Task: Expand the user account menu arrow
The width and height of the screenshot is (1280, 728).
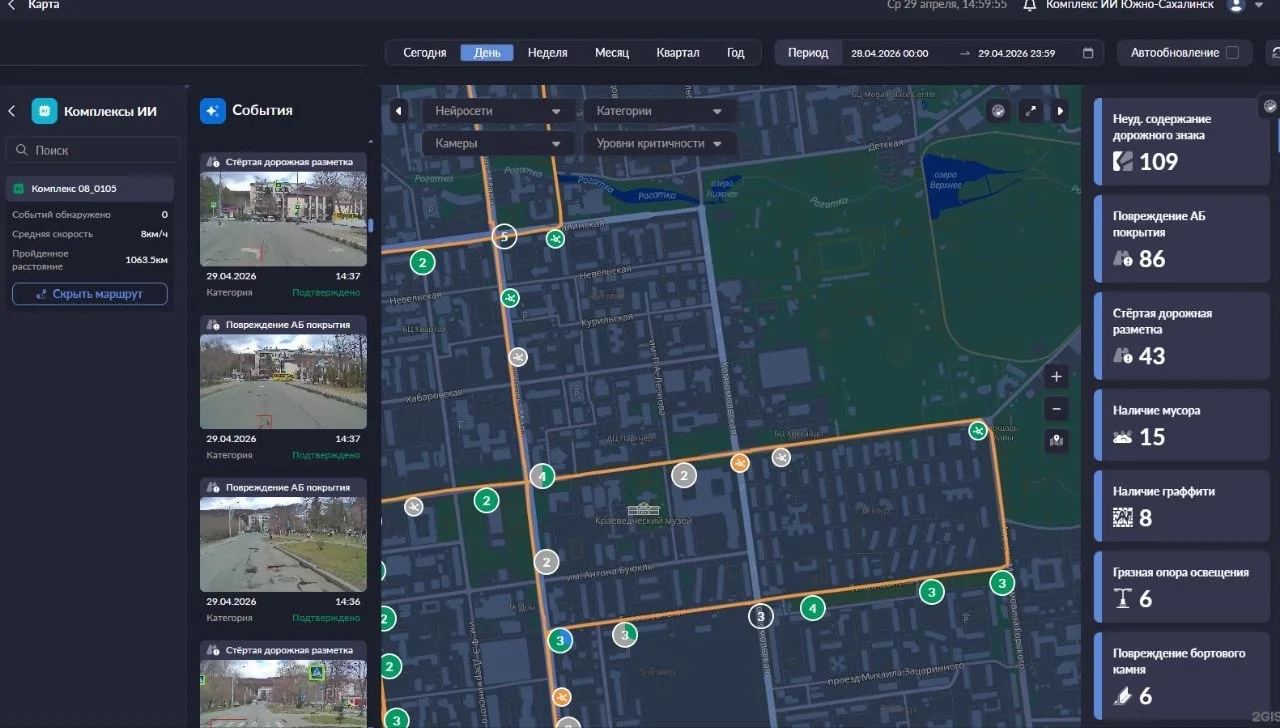Action: point(1259,5)
